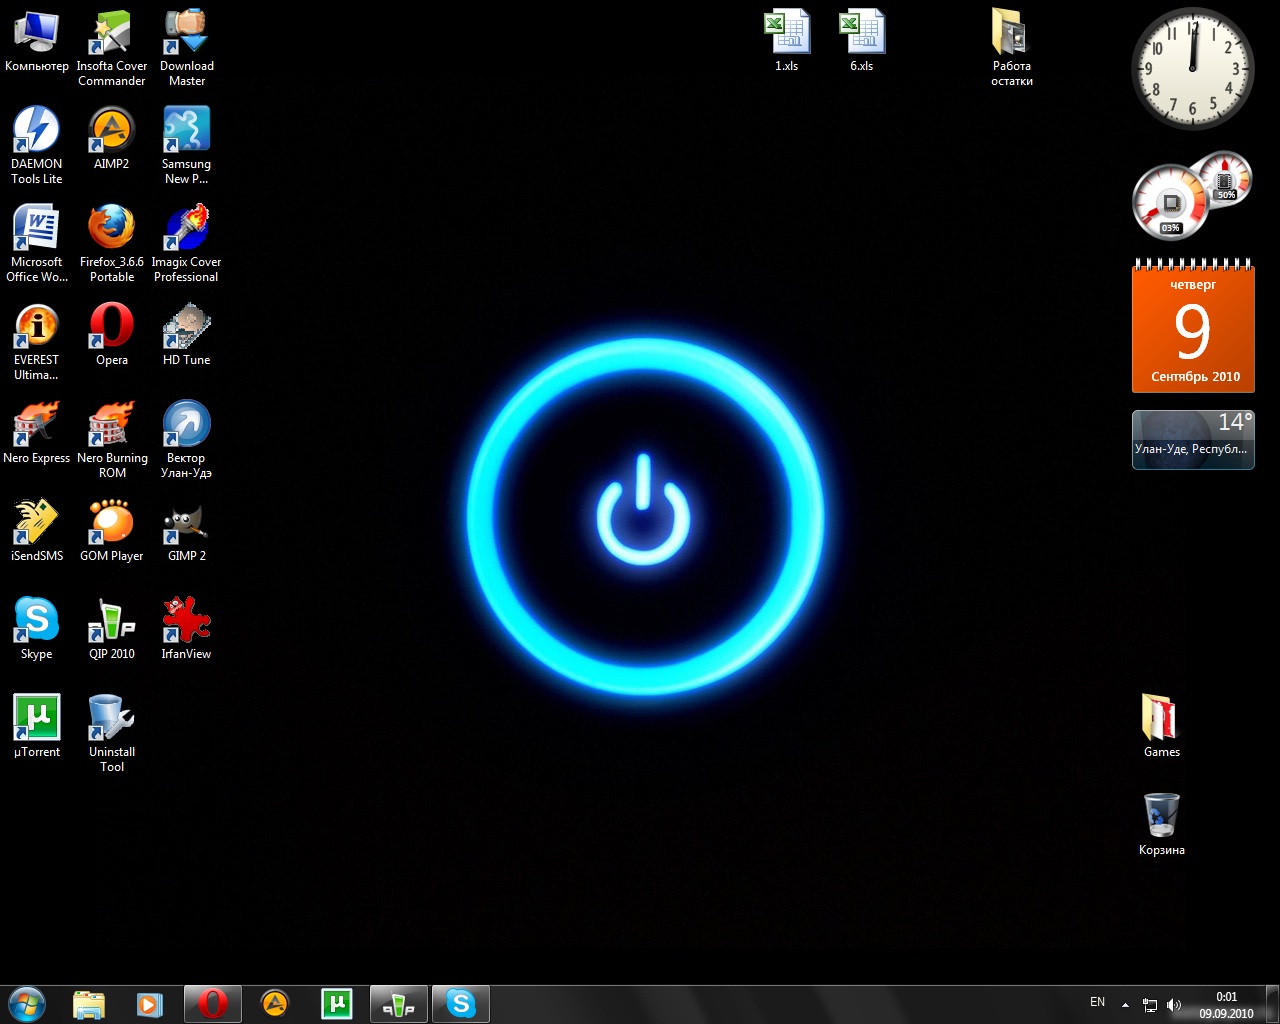This screenshot has height=1024, width=1280.
Task: Click the volume icon in the system tray
Action: [1175, 1003]
